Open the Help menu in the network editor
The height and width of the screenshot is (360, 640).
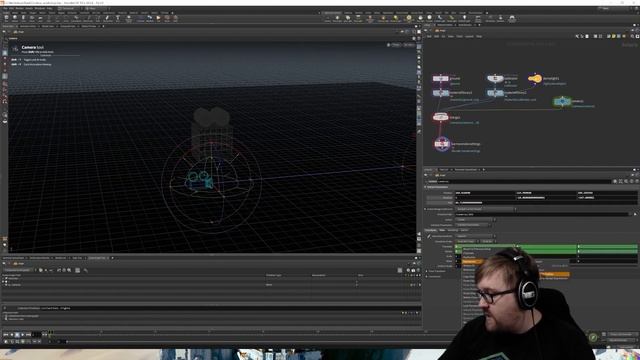click(479, 36)
